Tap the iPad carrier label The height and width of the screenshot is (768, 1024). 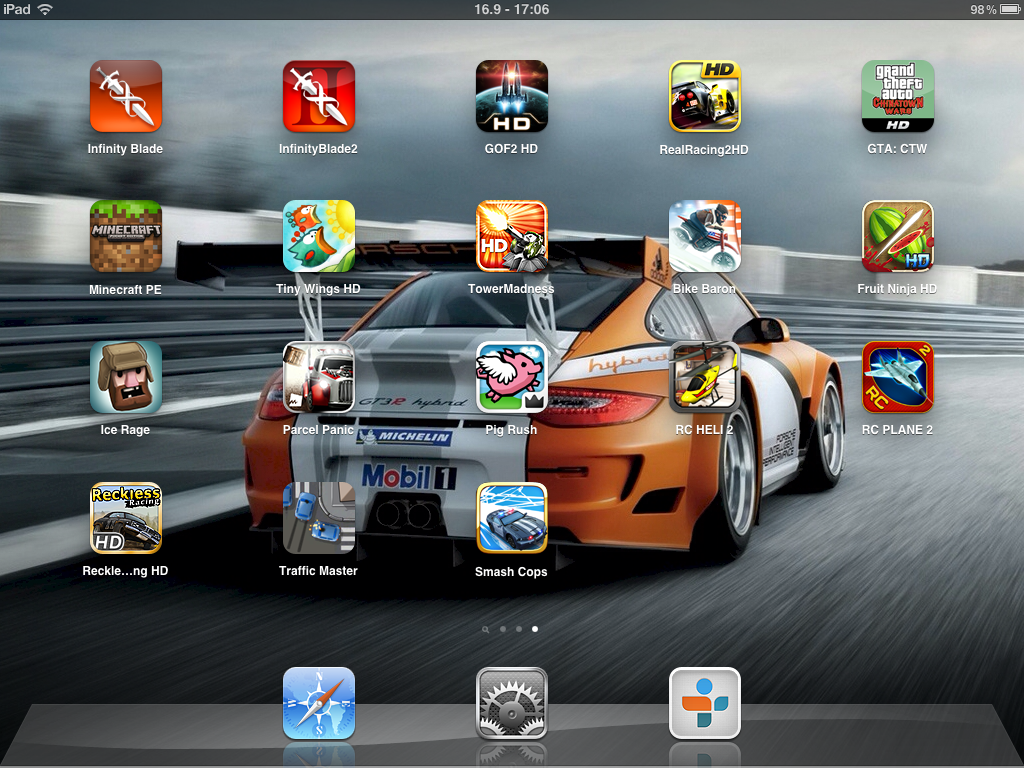coord(16,9)
